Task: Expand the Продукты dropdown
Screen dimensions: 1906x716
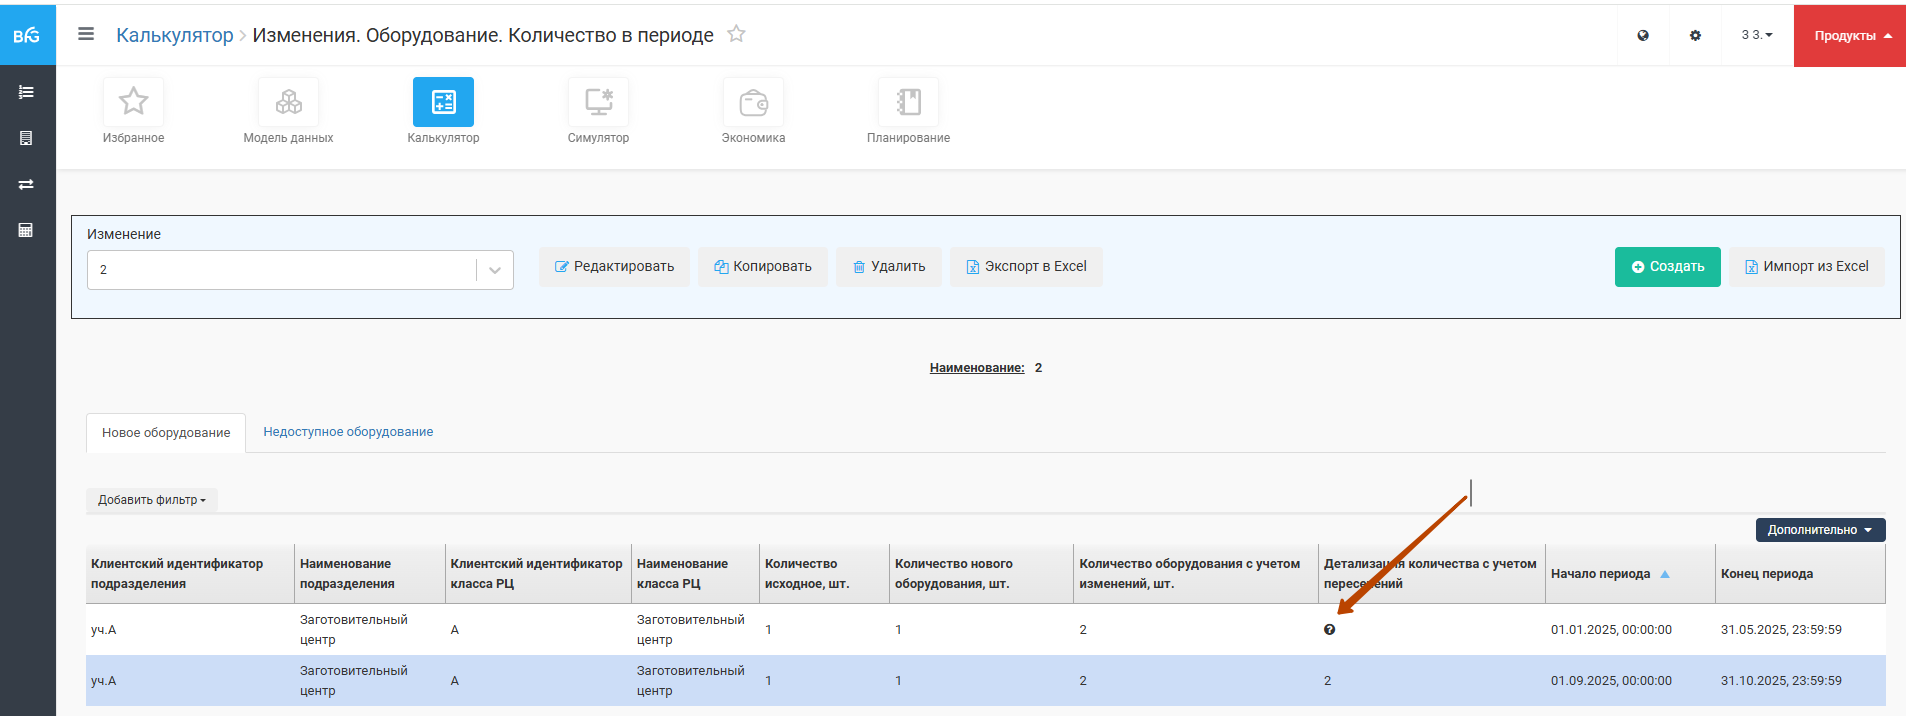Action: click(x=1850, y=35)
